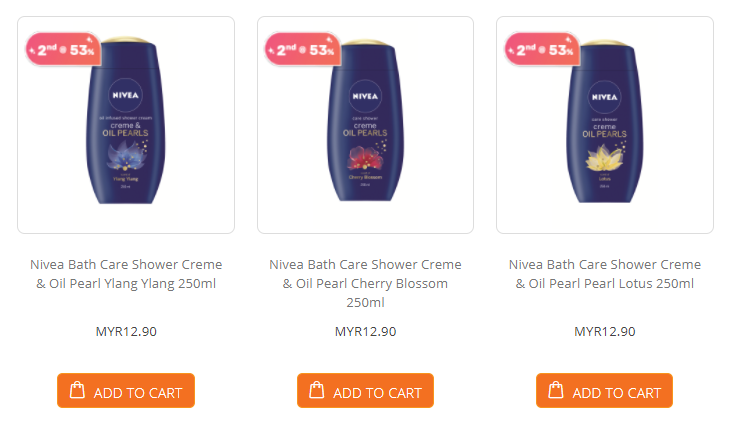Add Cherry Blossom shower creme to cart

click(365, 391)
